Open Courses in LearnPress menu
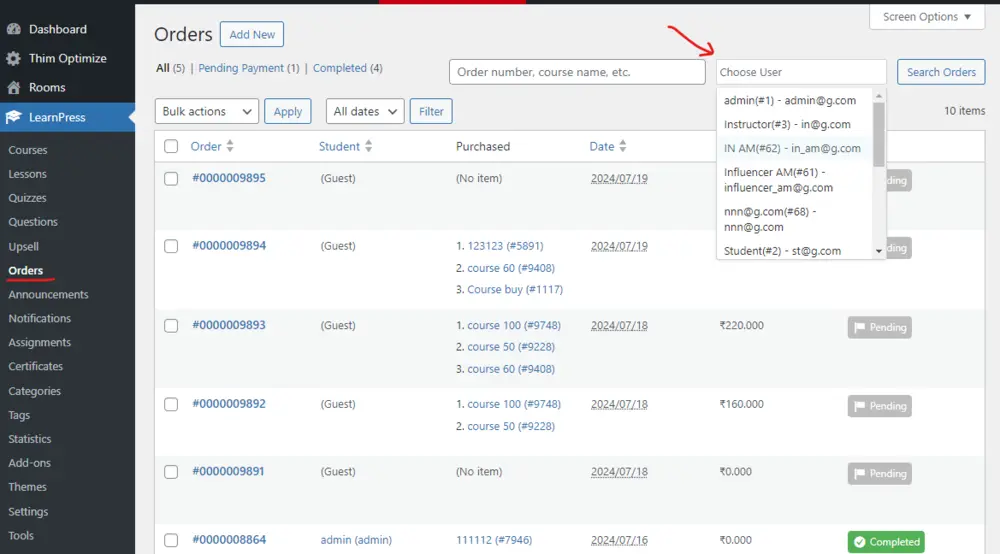 tap(27, 150)
